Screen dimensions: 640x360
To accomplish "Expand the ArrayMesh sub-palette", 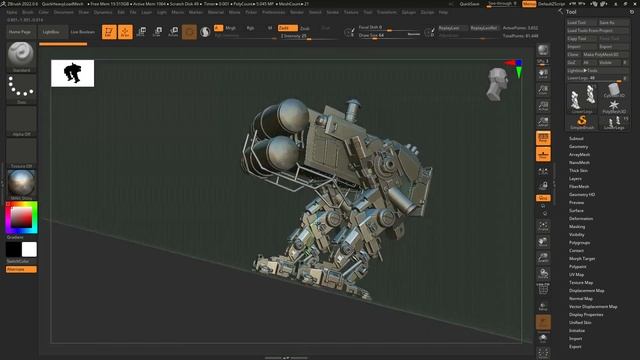I will tap(579, 154).
